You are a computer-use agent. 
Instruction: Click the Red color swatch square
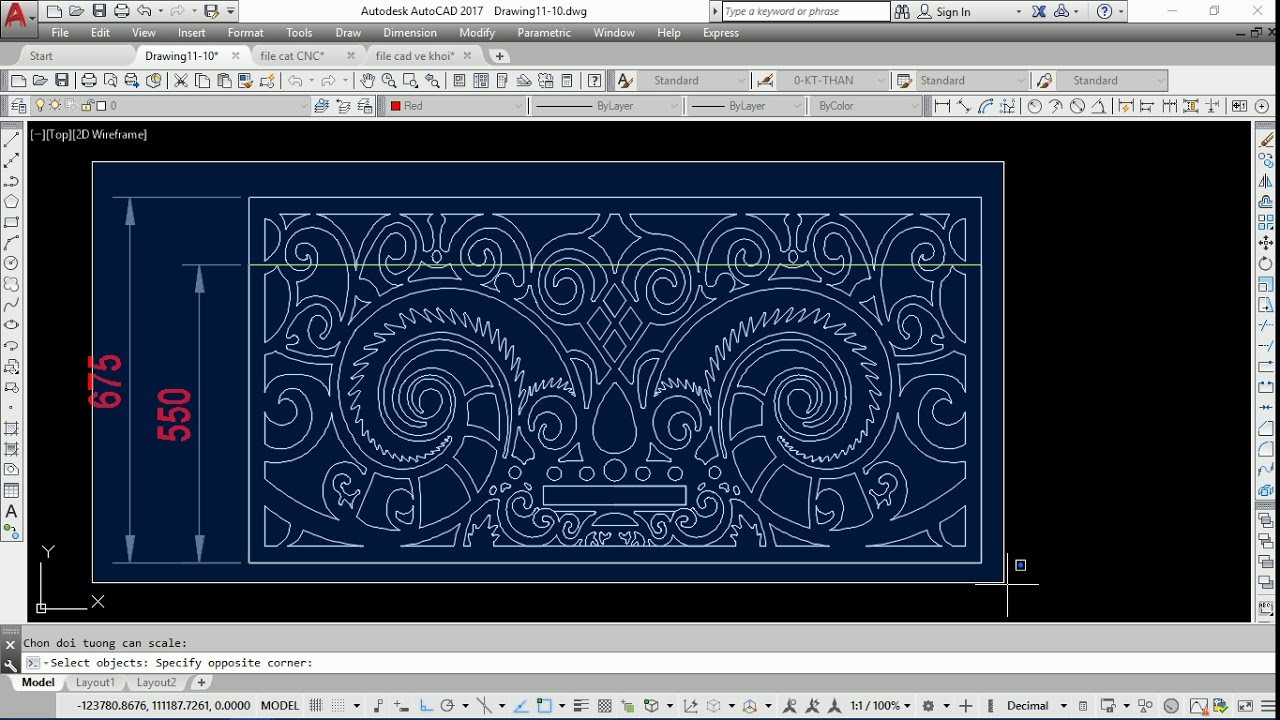click(395, 106)
